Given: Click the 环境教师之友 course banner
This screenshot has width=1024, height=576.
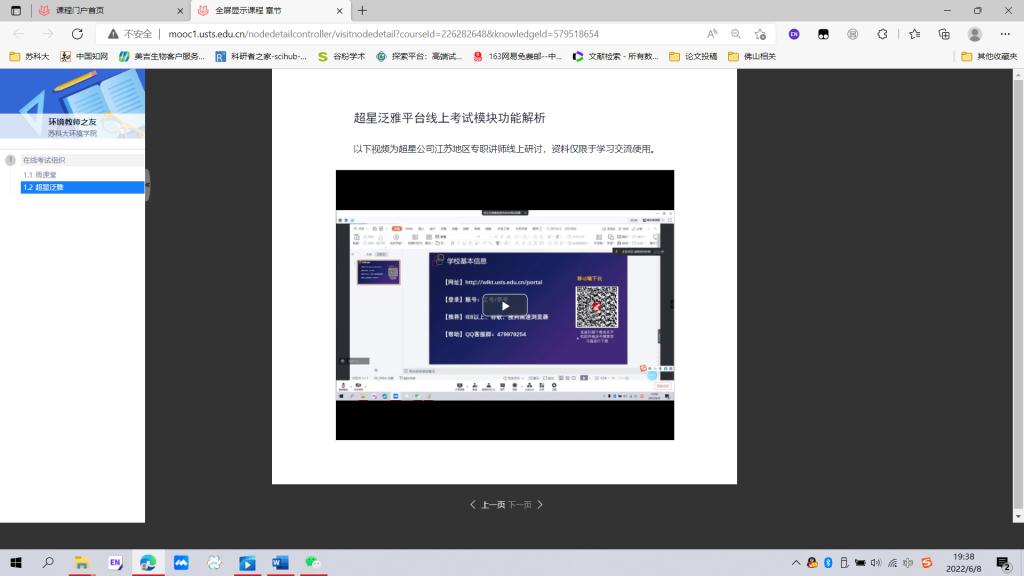Looking at the screenshot, I should click(x=72, y=104).
